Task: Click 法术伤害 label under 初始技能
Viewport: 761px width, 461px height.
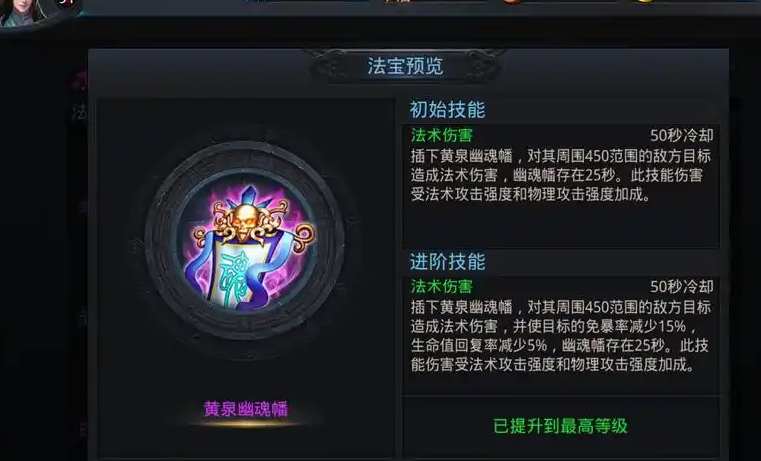Action: [x=442, y=135]
